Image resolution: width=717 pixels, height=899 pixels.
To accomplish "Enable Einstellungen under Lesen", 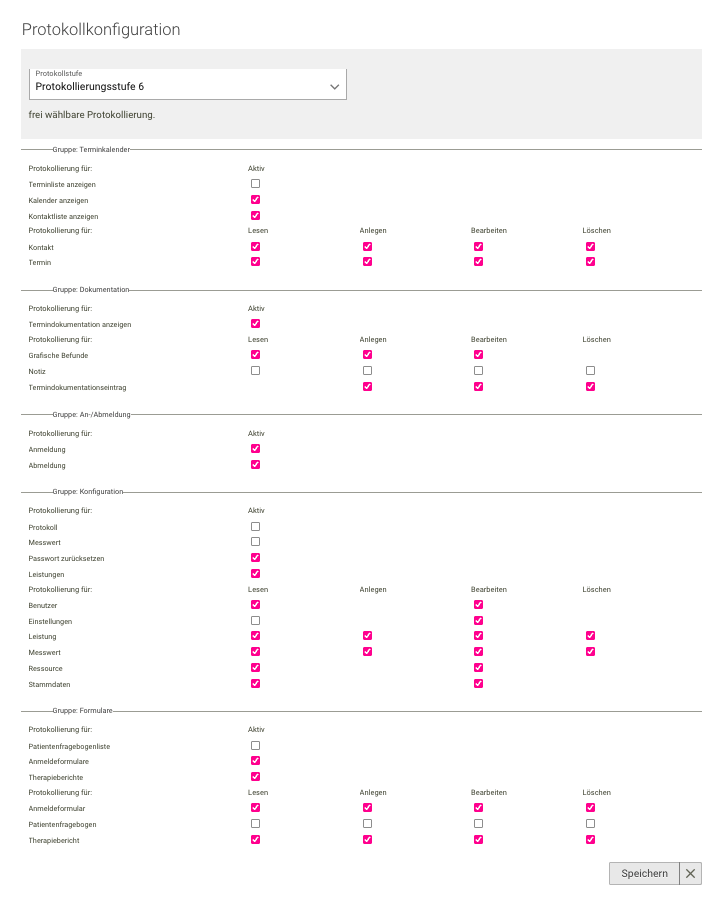I will 255,620.
